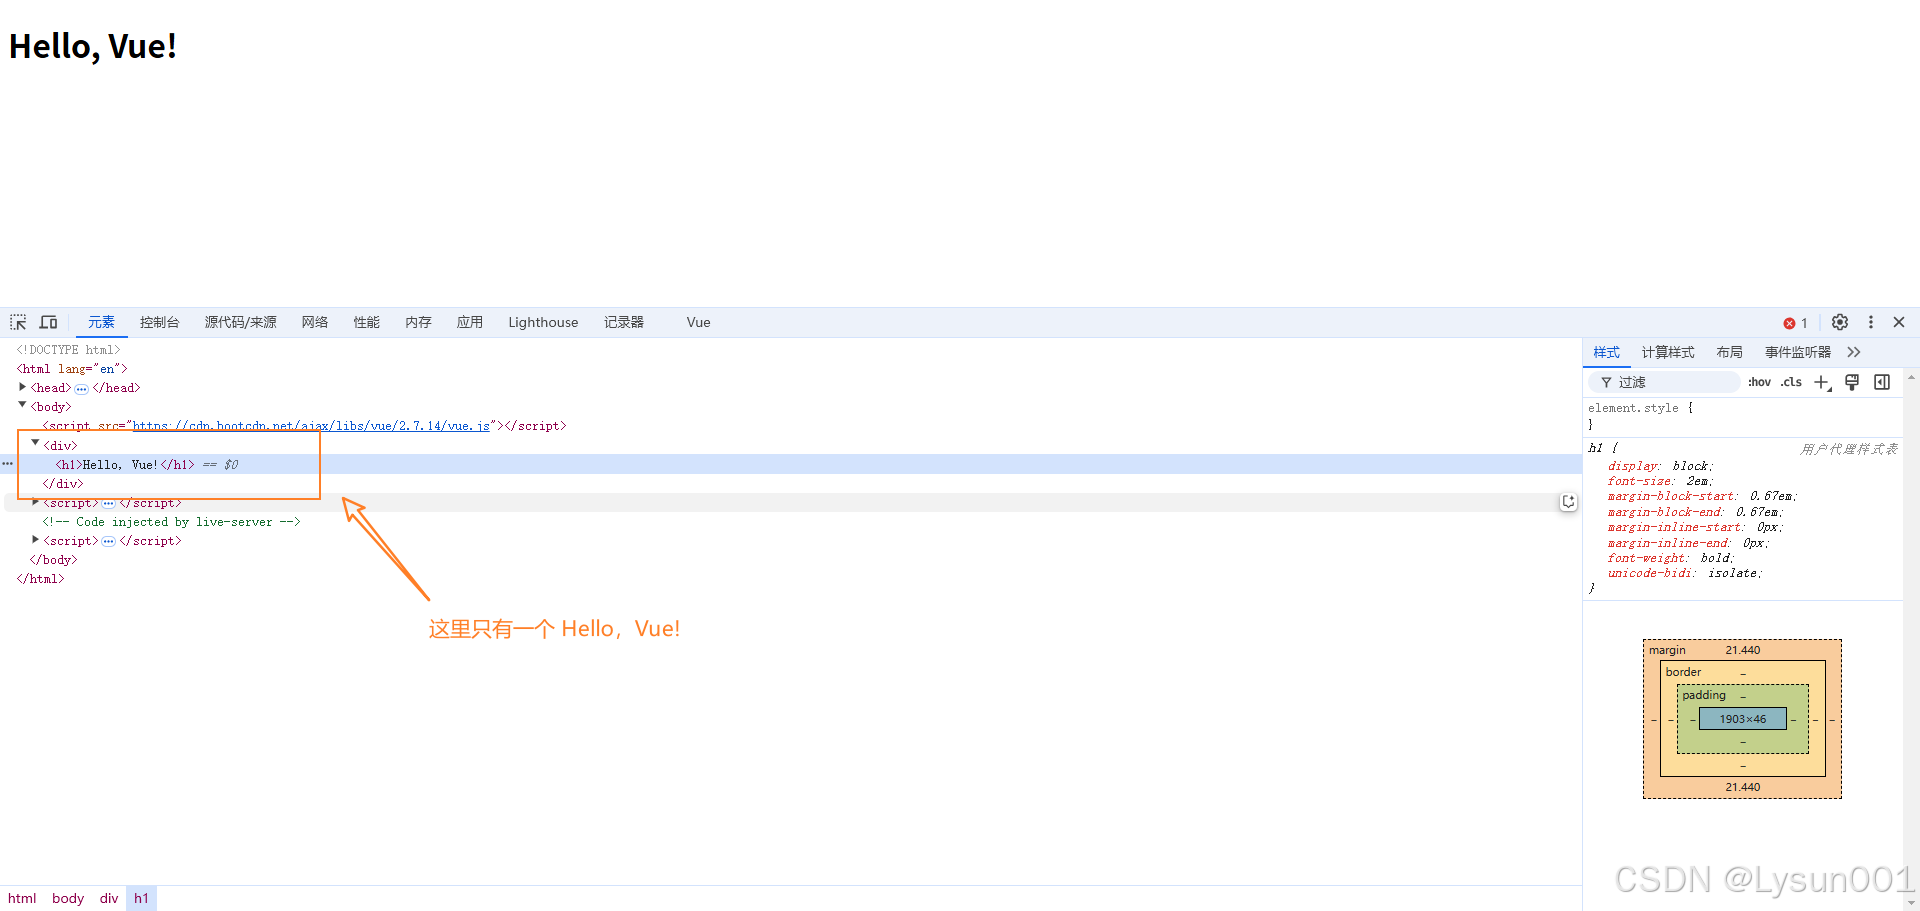Click the element.style rule block
The width and height of the screenshot is (1920, 911).
coord(1744,416)
